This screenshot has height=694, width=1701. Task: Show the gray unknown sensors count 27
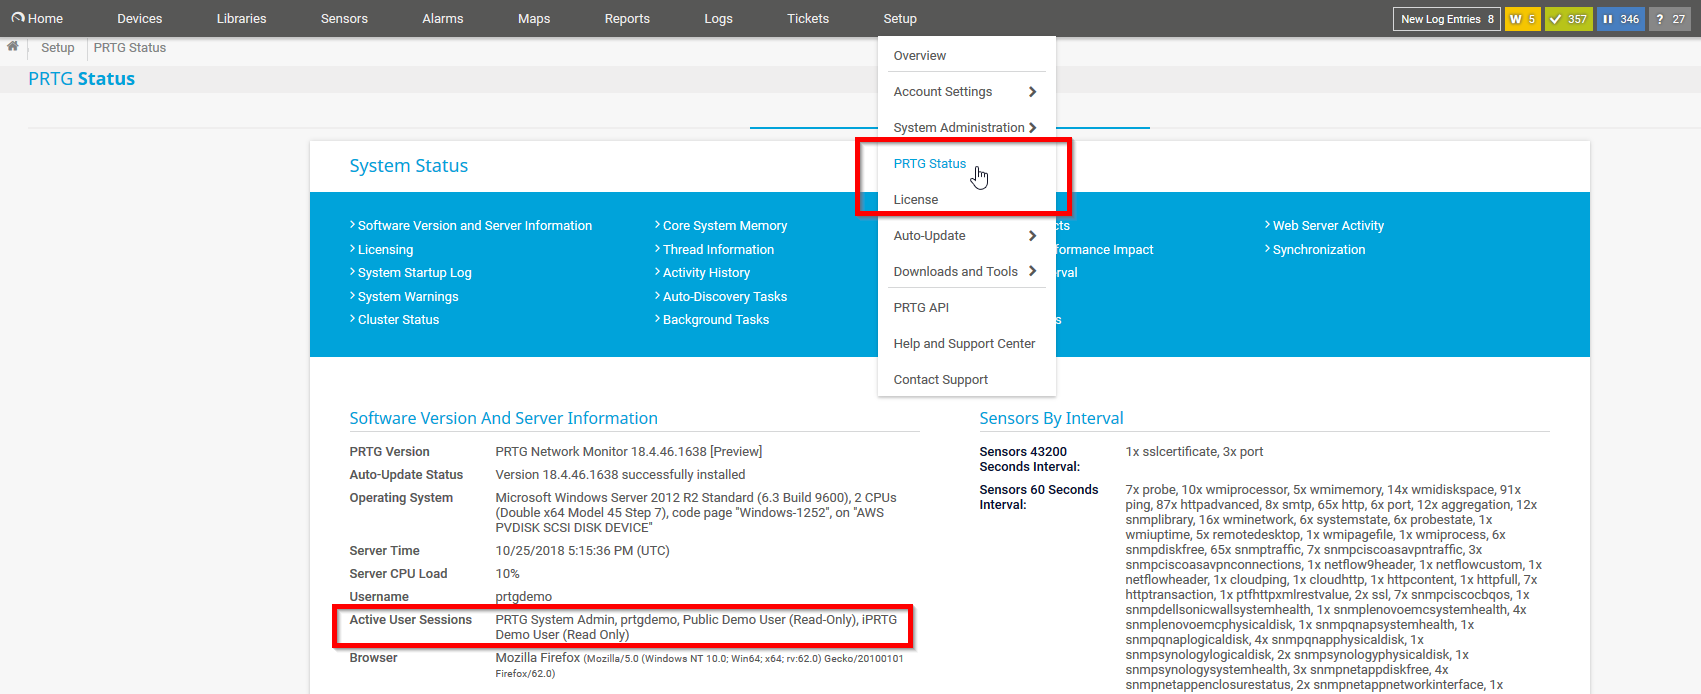pos(1669,19)
